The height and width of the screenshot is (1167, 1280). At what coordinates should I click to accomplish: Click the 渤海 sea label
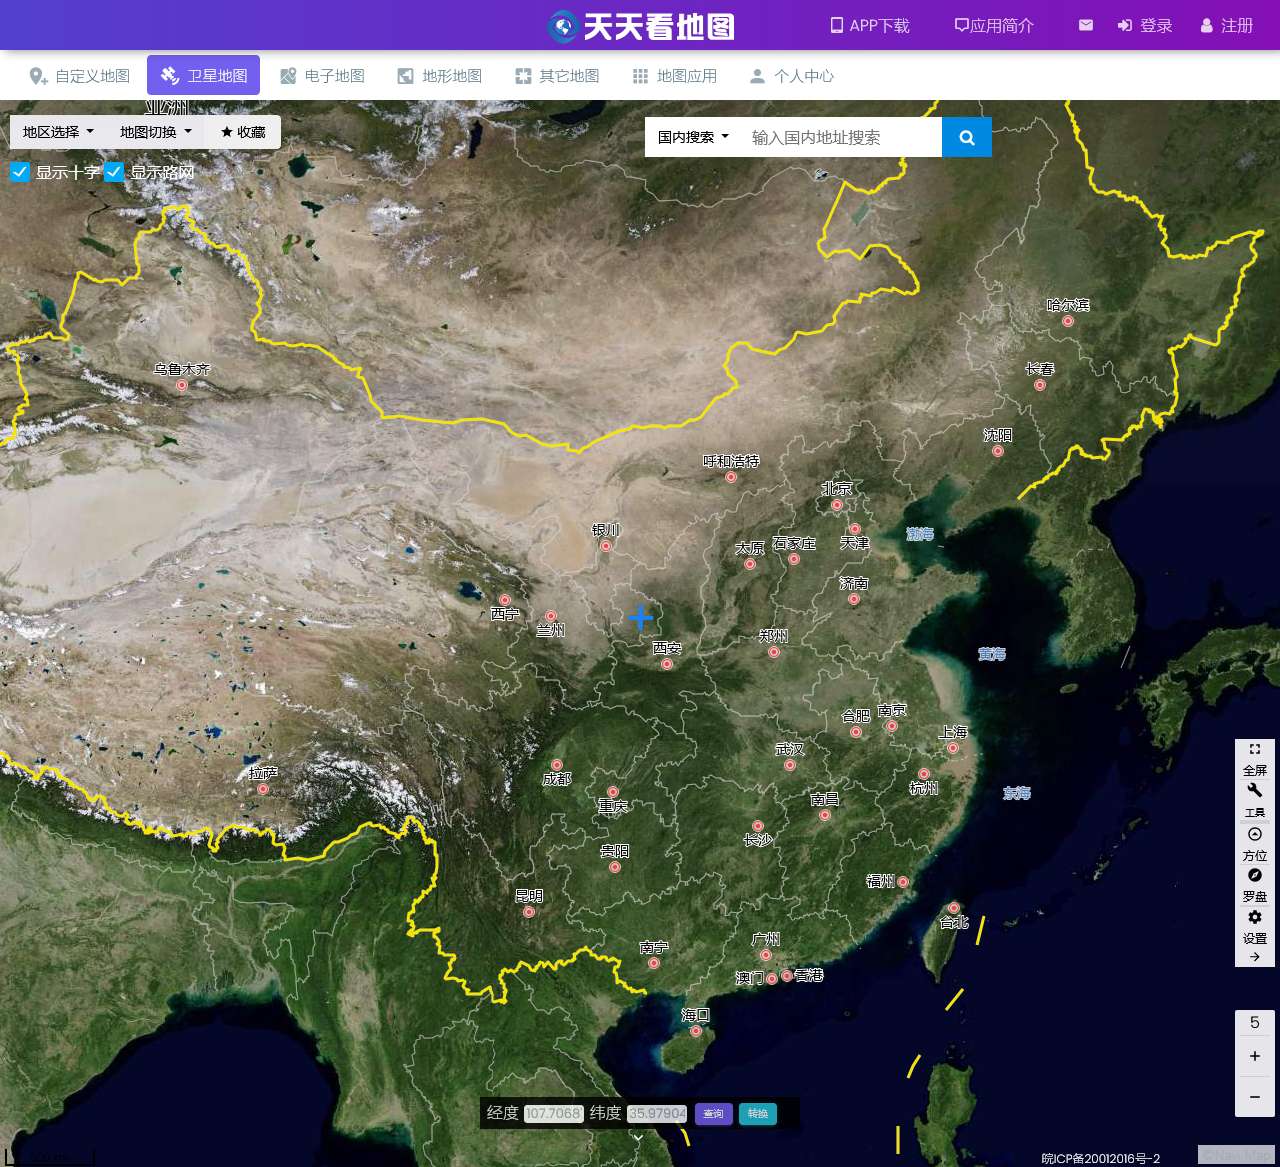(920, 534)
